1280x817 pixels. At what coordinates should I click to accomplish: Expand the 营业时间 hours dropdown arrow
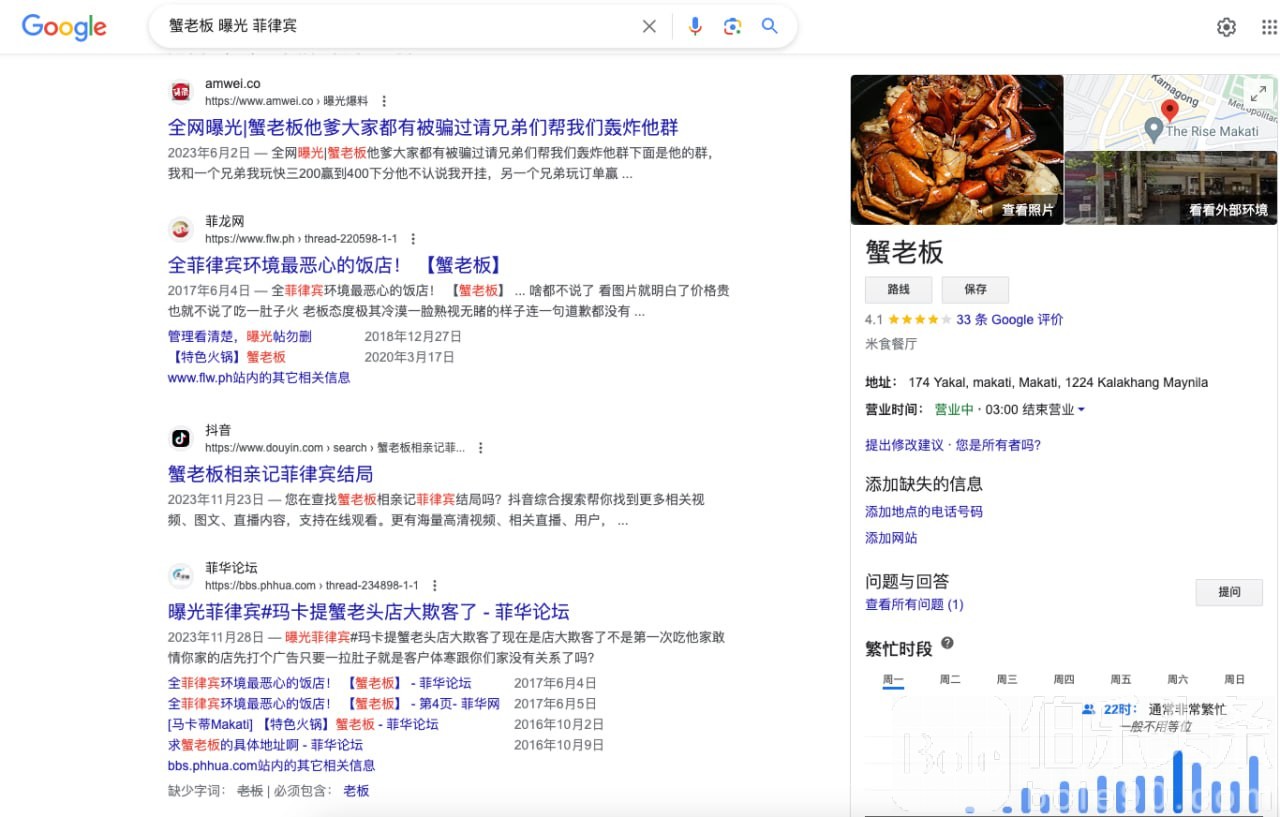(x=1081, y=410)
